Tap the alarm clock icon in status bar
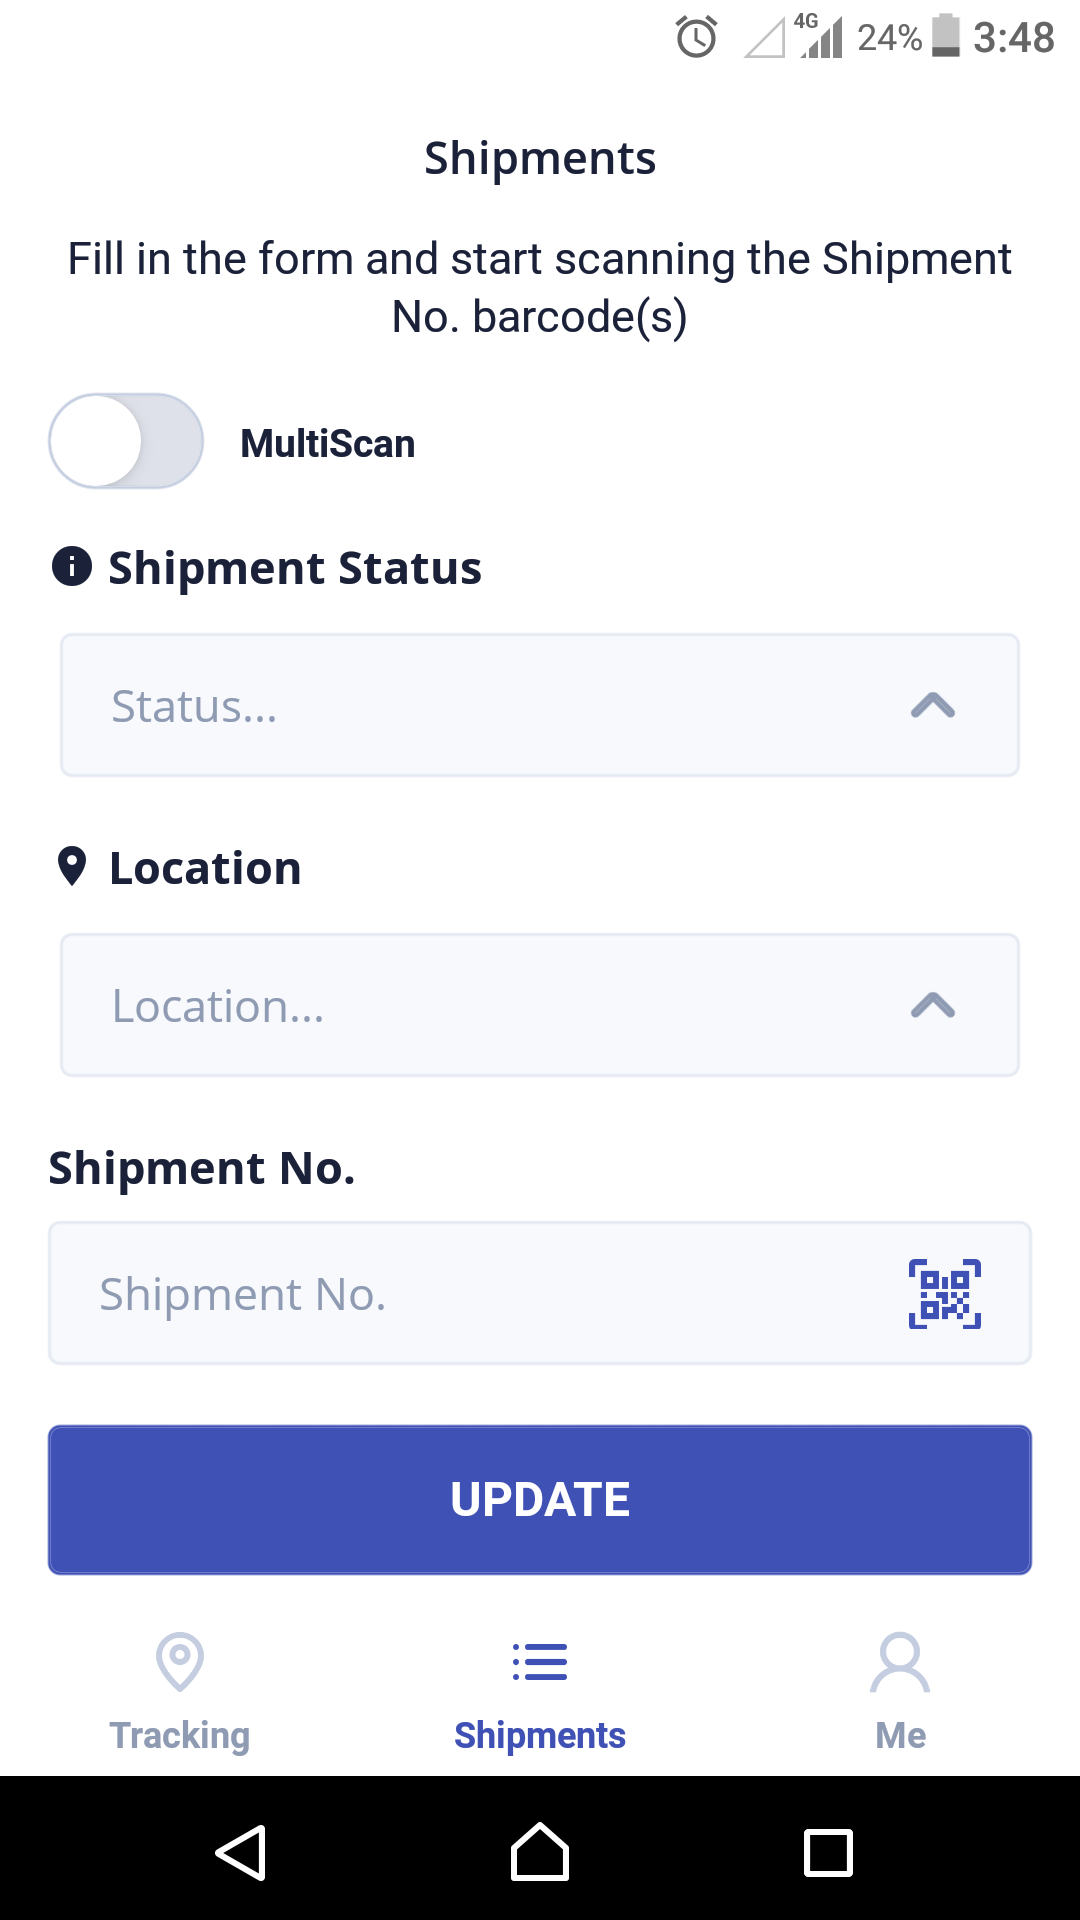1080x1920 pixels. click(x=696, y=38)
